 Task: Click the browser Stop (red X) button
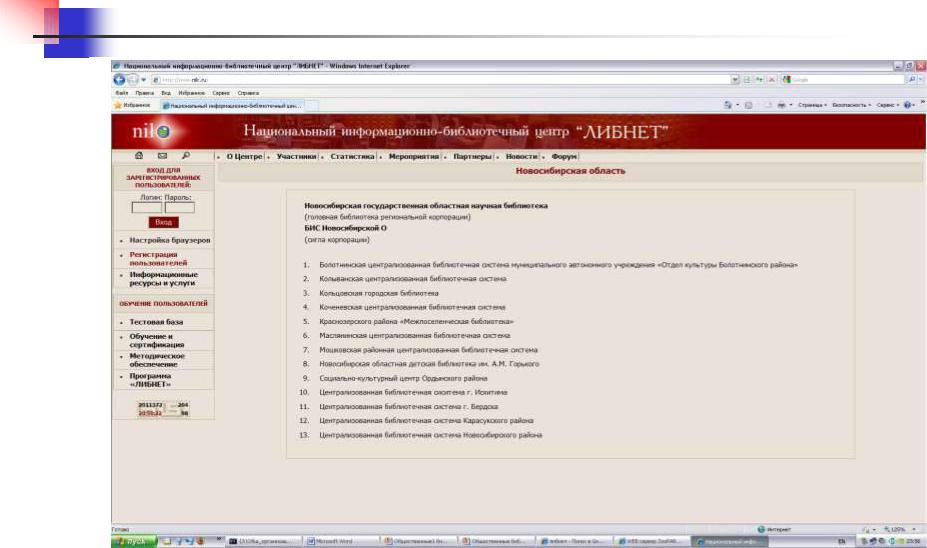coord(772,79)
